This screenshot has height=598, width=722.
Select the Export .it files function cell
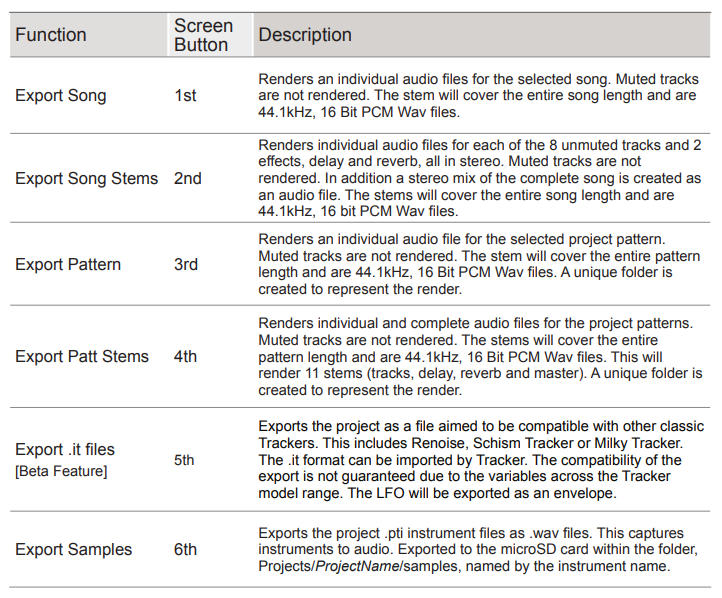click(65, 449)
